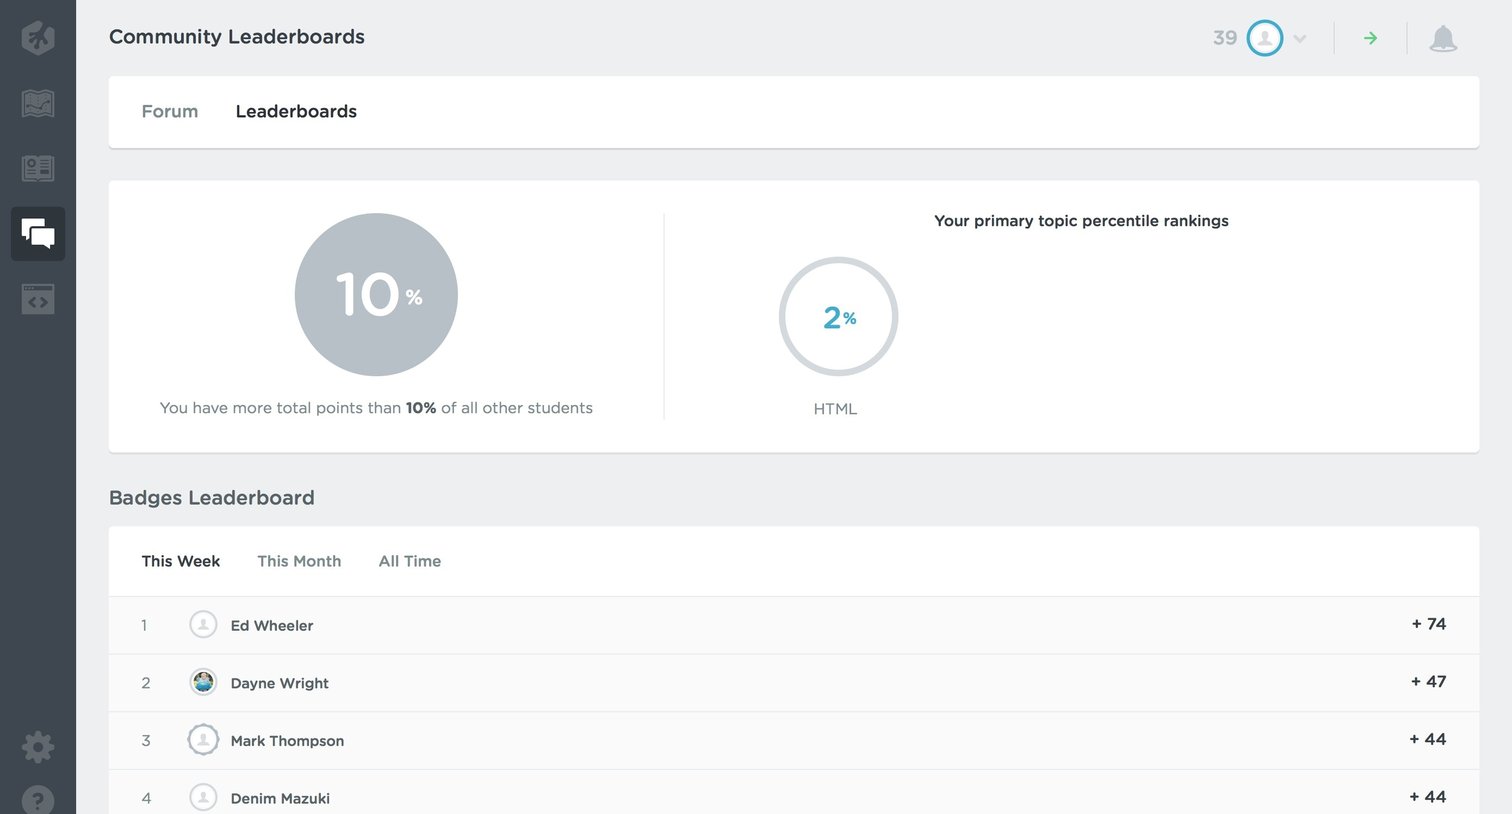The image size is (1512, 814).
Task: View the 39 points count in header
Action: pyautogui.click(x=1225, y=38)
